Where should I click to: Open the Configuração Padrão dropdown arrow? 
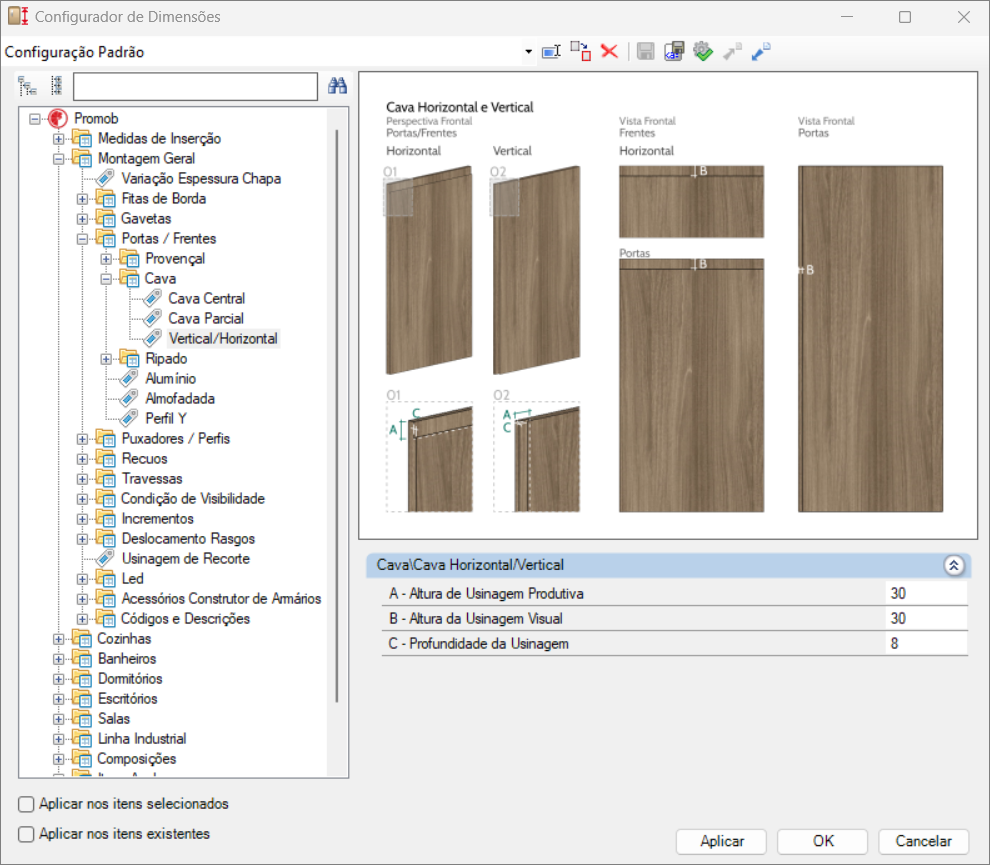tap(528, 52)
